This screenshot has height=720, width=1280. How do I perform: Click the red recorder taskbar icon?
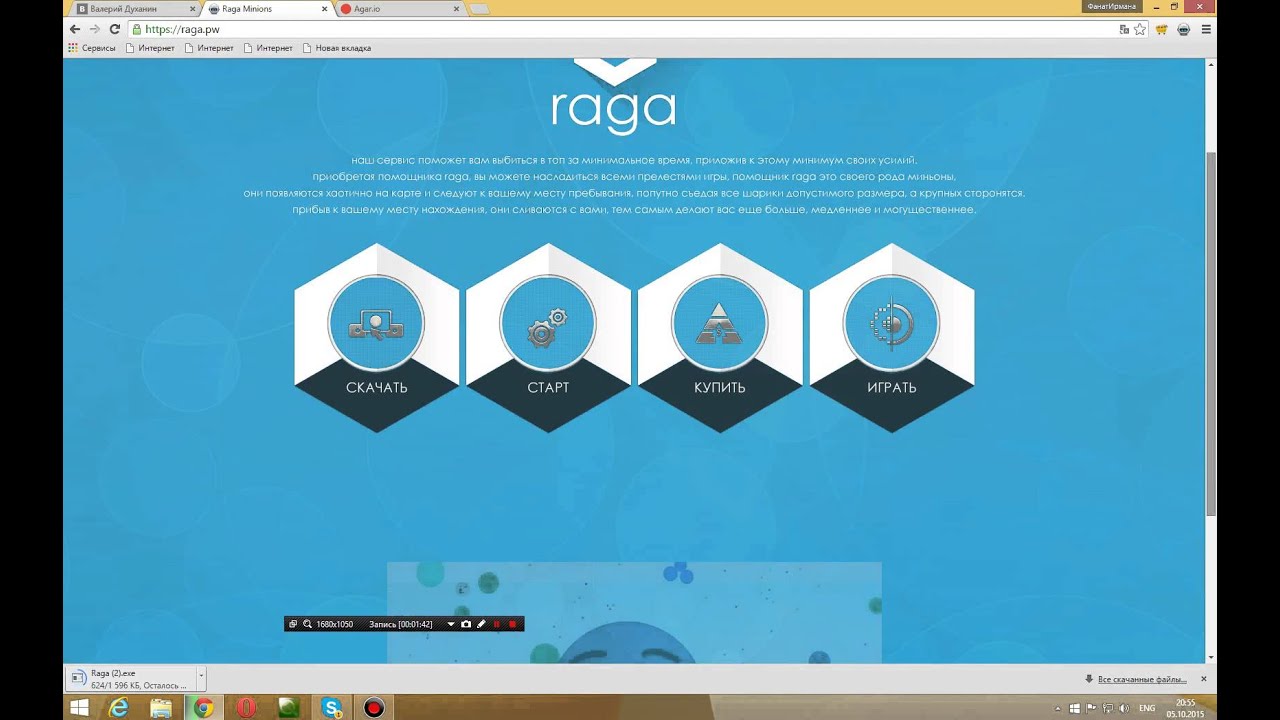tap(374, 708)
